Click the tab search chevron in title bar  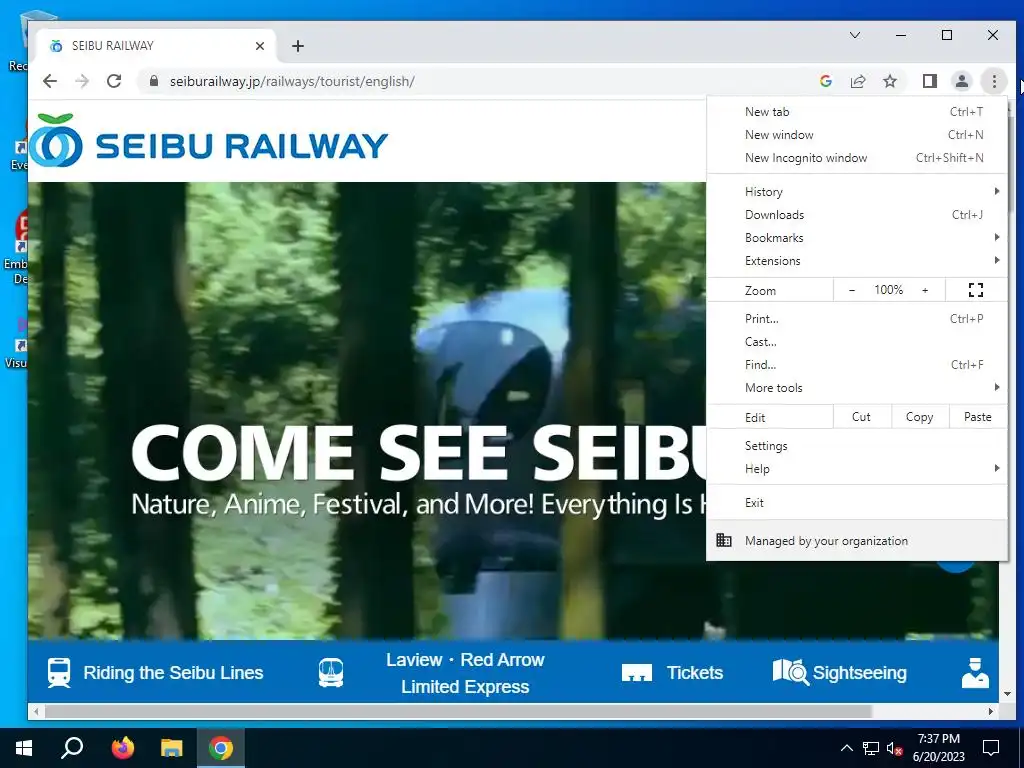(855, 35)
